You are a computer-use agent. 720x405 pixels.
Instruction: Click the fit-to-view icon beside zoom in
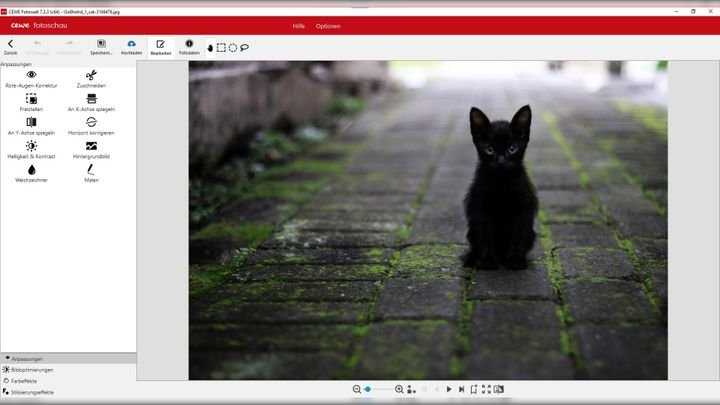411,389
